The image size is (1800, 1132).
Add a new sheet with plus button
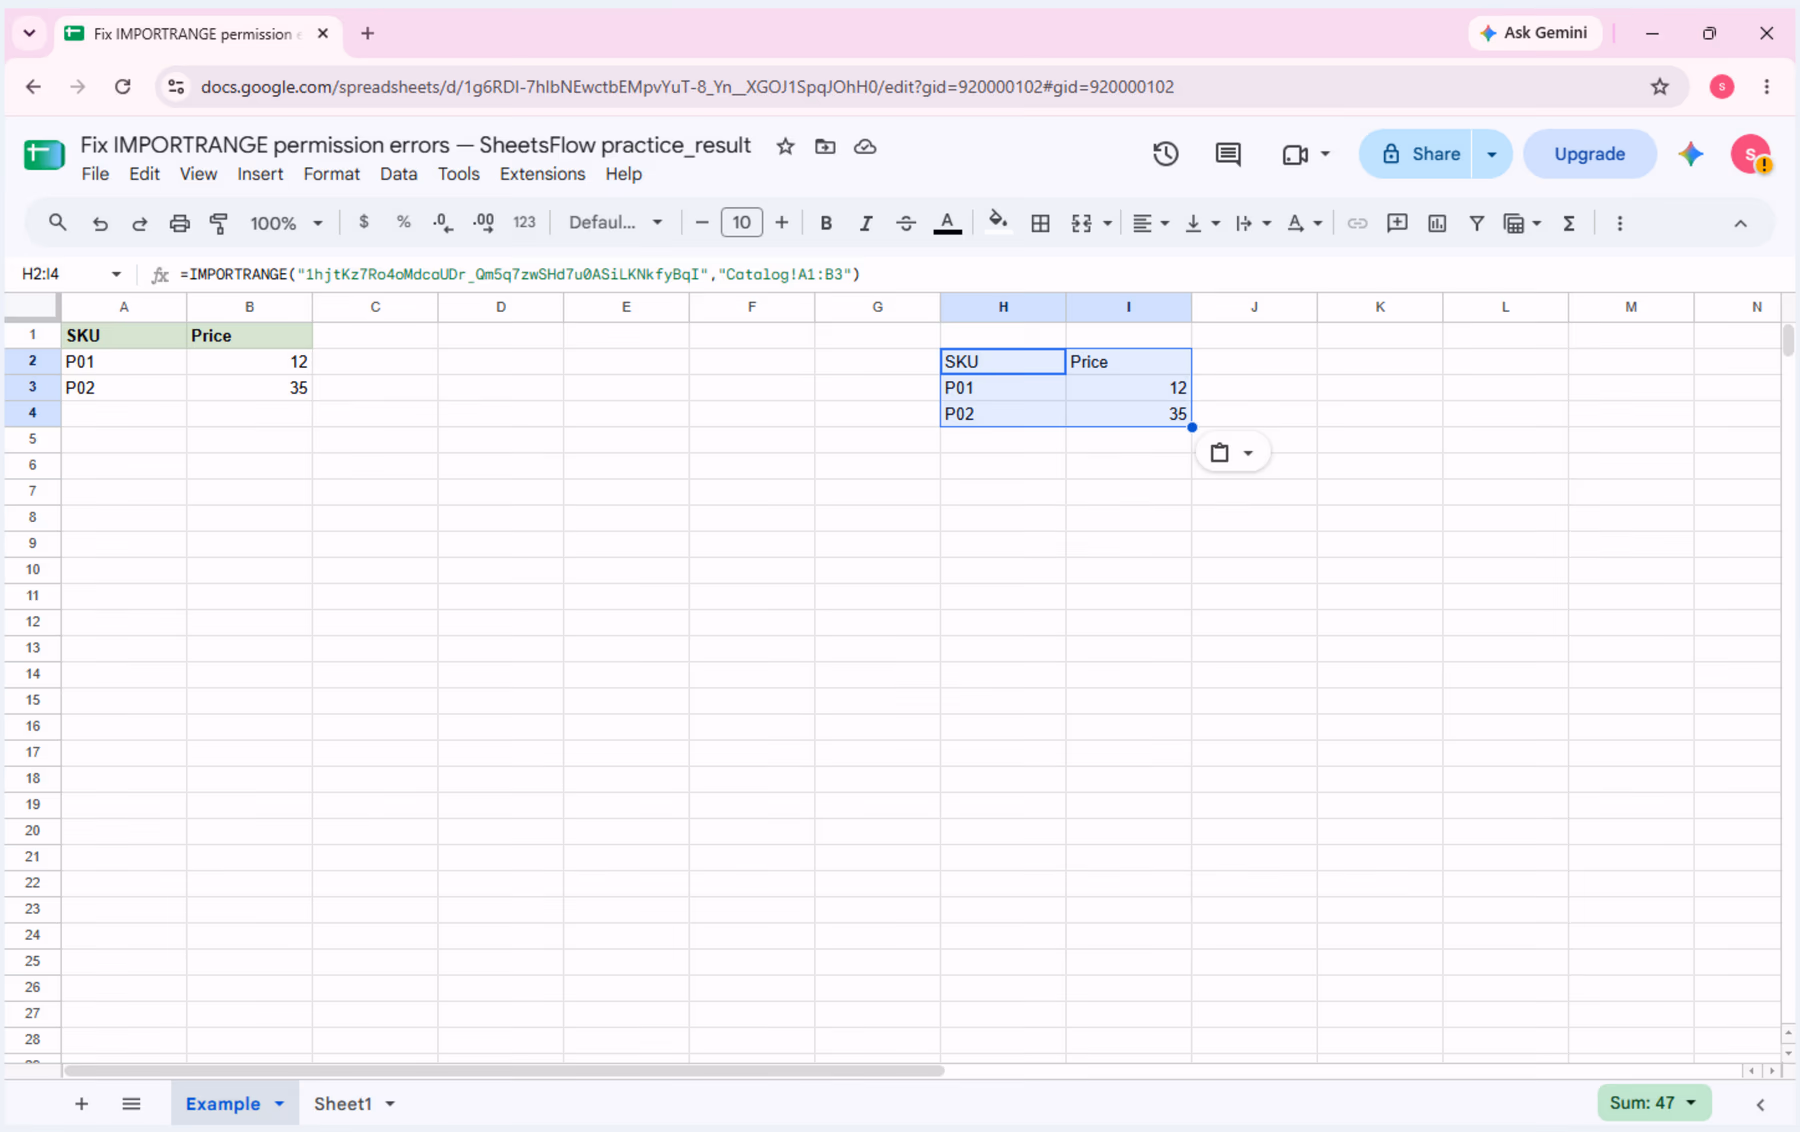pos(81,1104)
